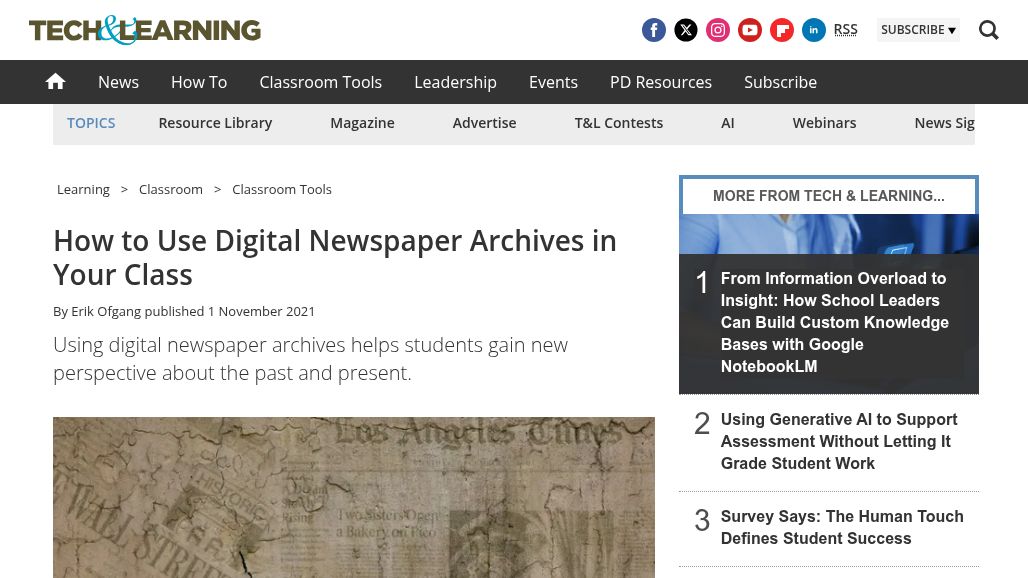The image size is (1028, 578).
Task: Open Tech & Learning Facebook page icon
Action: tap(654, 30)
